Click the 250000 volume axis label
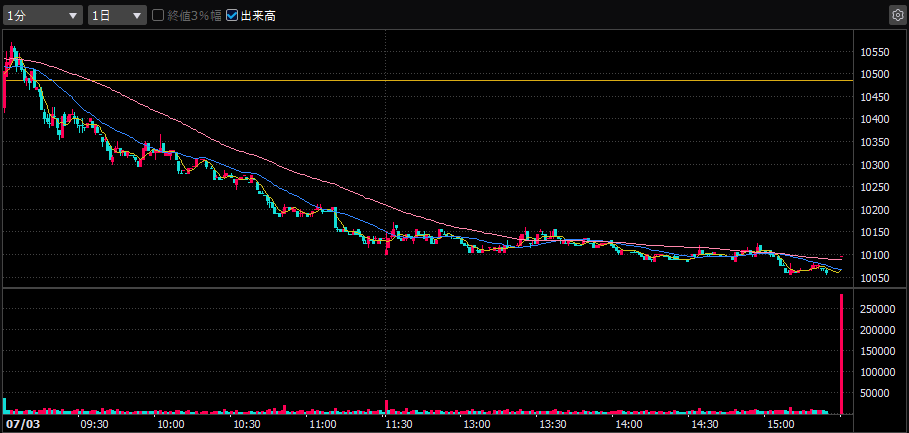The height and width of the screenshot is (433, 909). [x=877, y=310]
